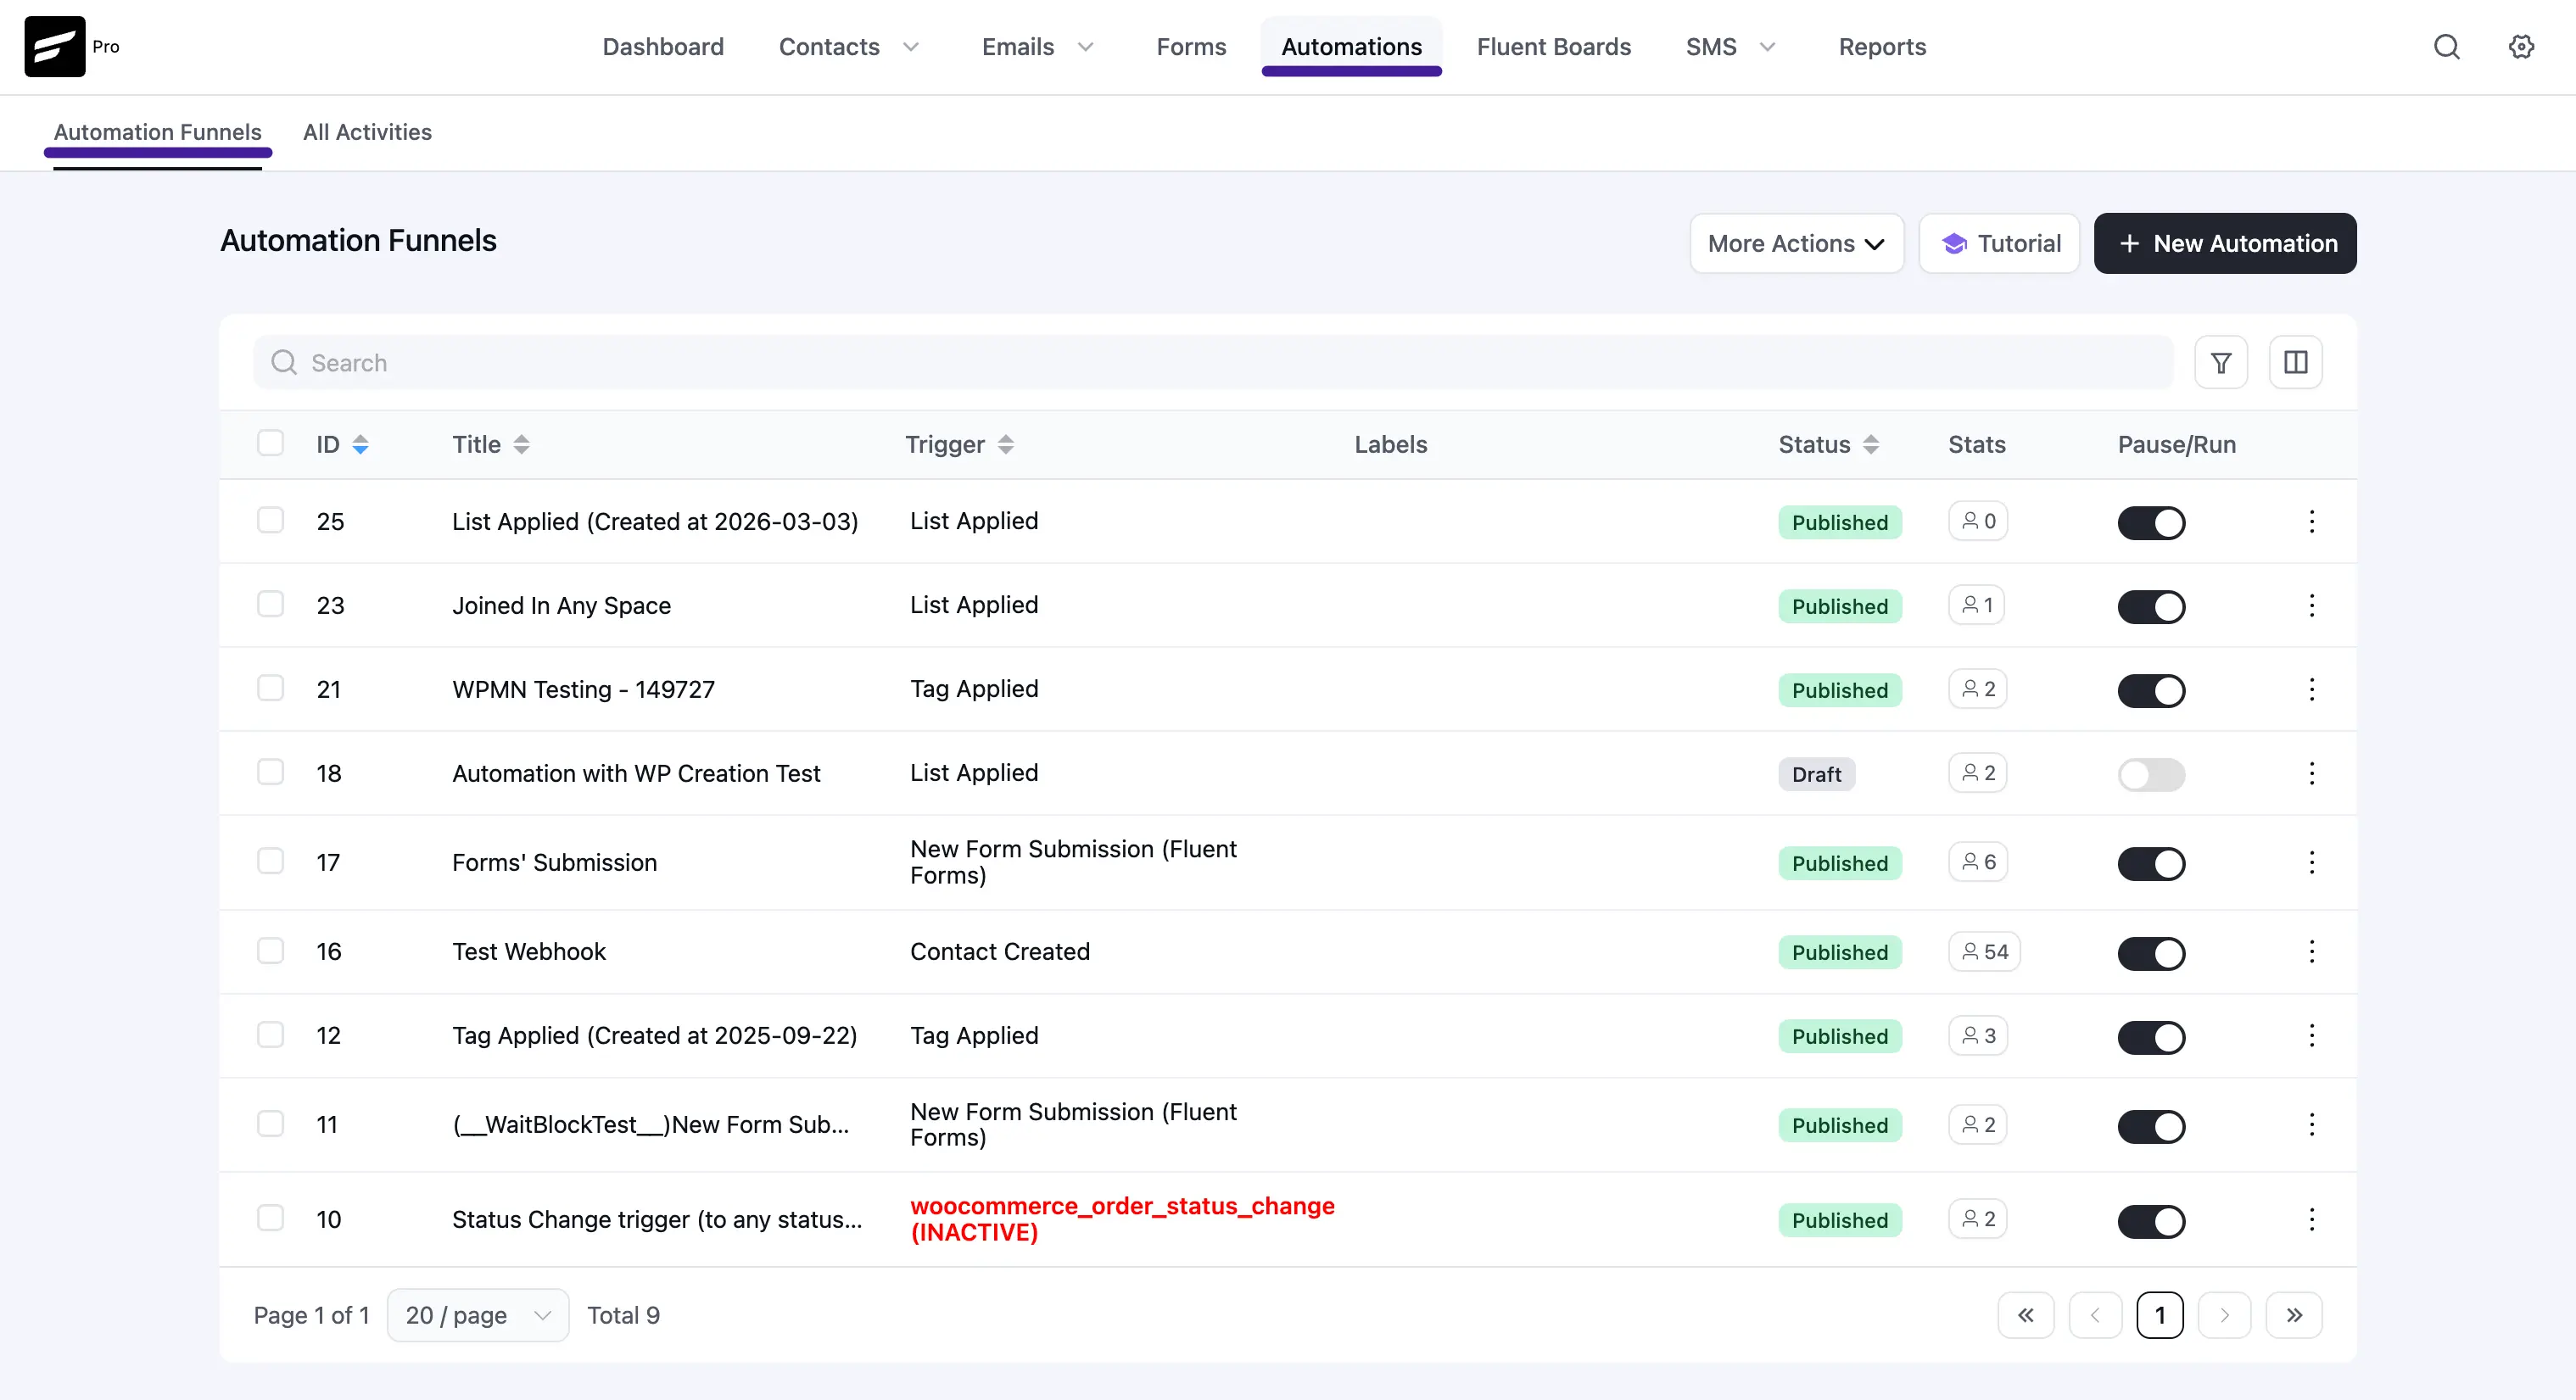Select the Automation Funnels tab
This screenshot has height=1400, width=2576.
tap(158, 132)
